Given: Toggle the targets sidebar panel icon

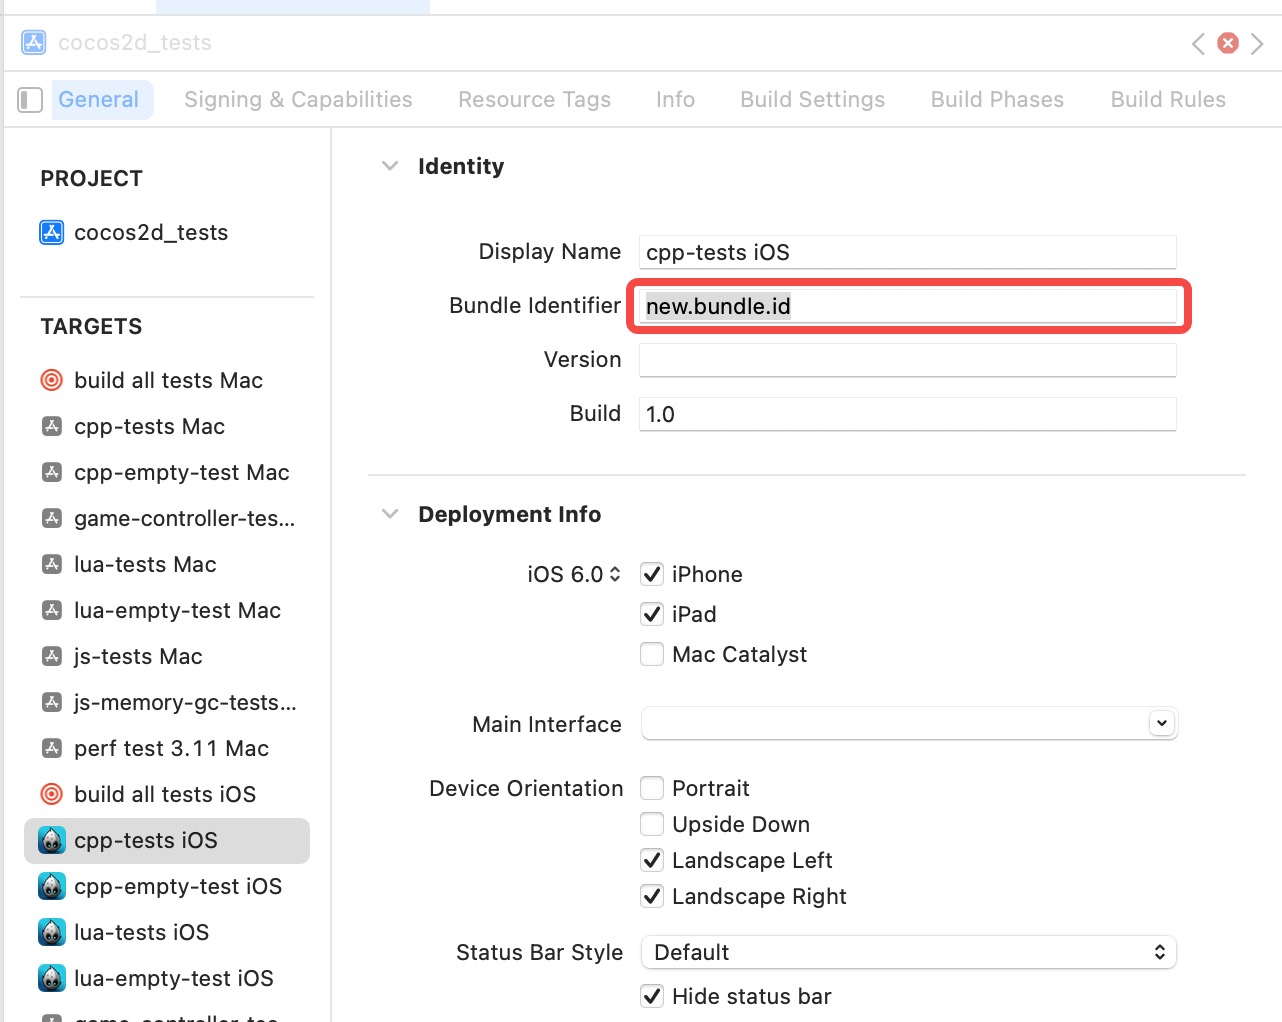Looking at the screenshot, I should click(30, 100).
